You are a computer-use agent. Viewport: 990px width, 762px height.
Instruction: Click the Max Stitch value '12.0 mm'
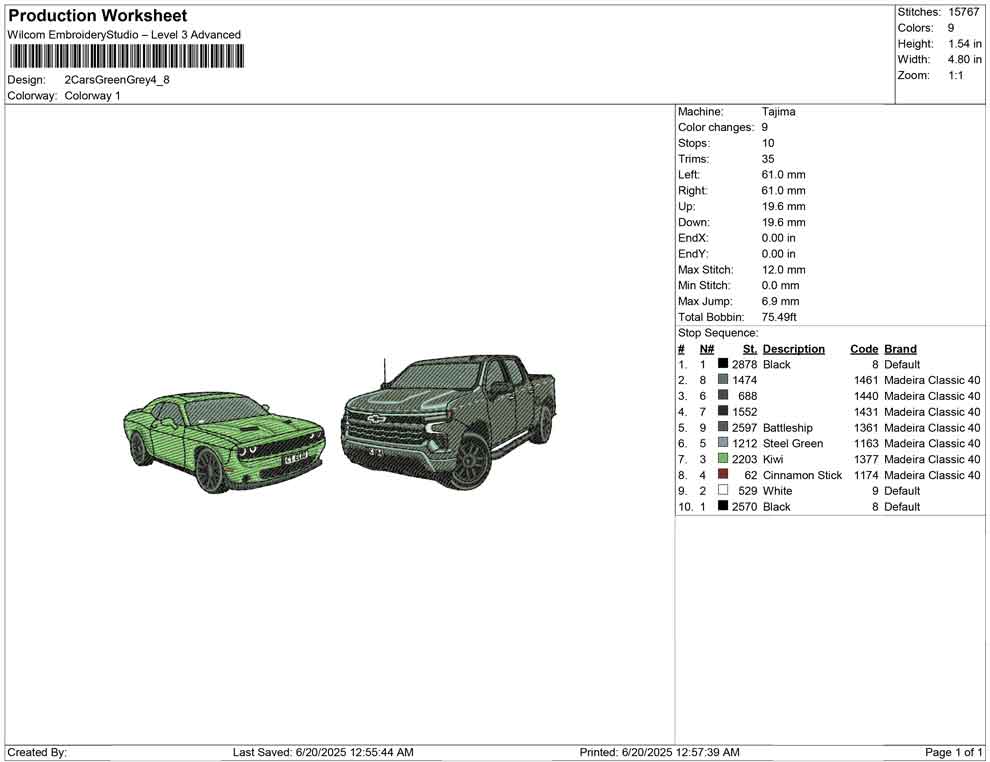784,269
